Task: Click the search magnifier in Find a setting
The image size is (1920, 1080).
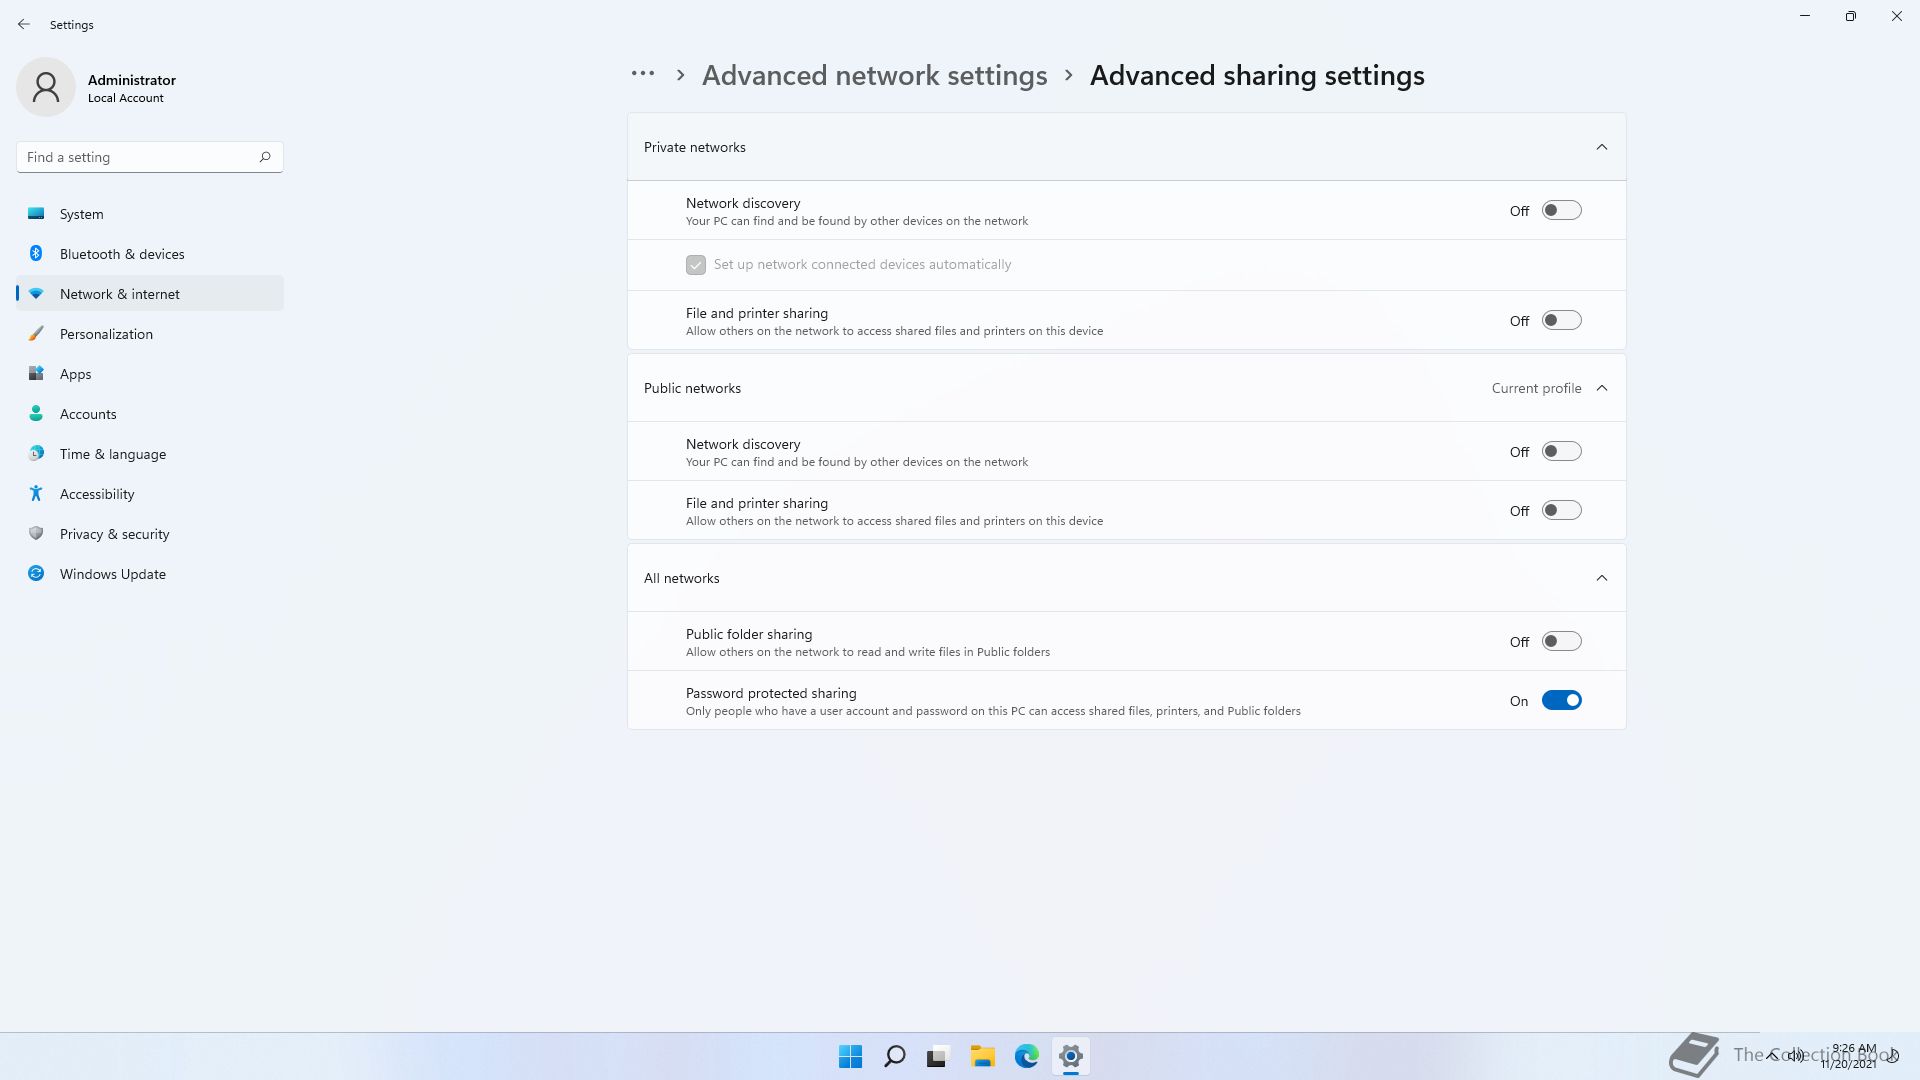Action: point(265,157)
